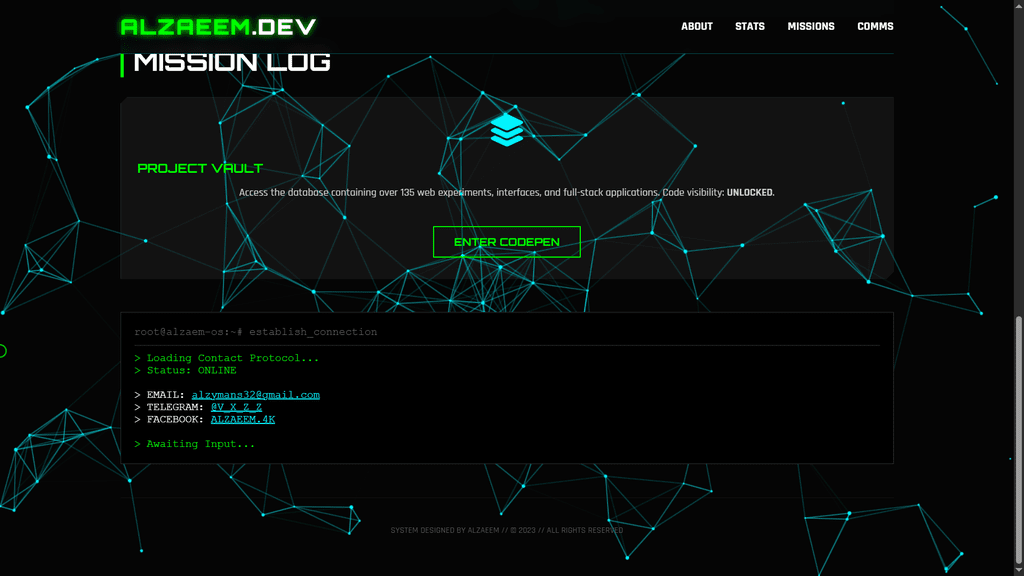Click the ALZAEEM.DEV logo

click(x=218, y=27)
